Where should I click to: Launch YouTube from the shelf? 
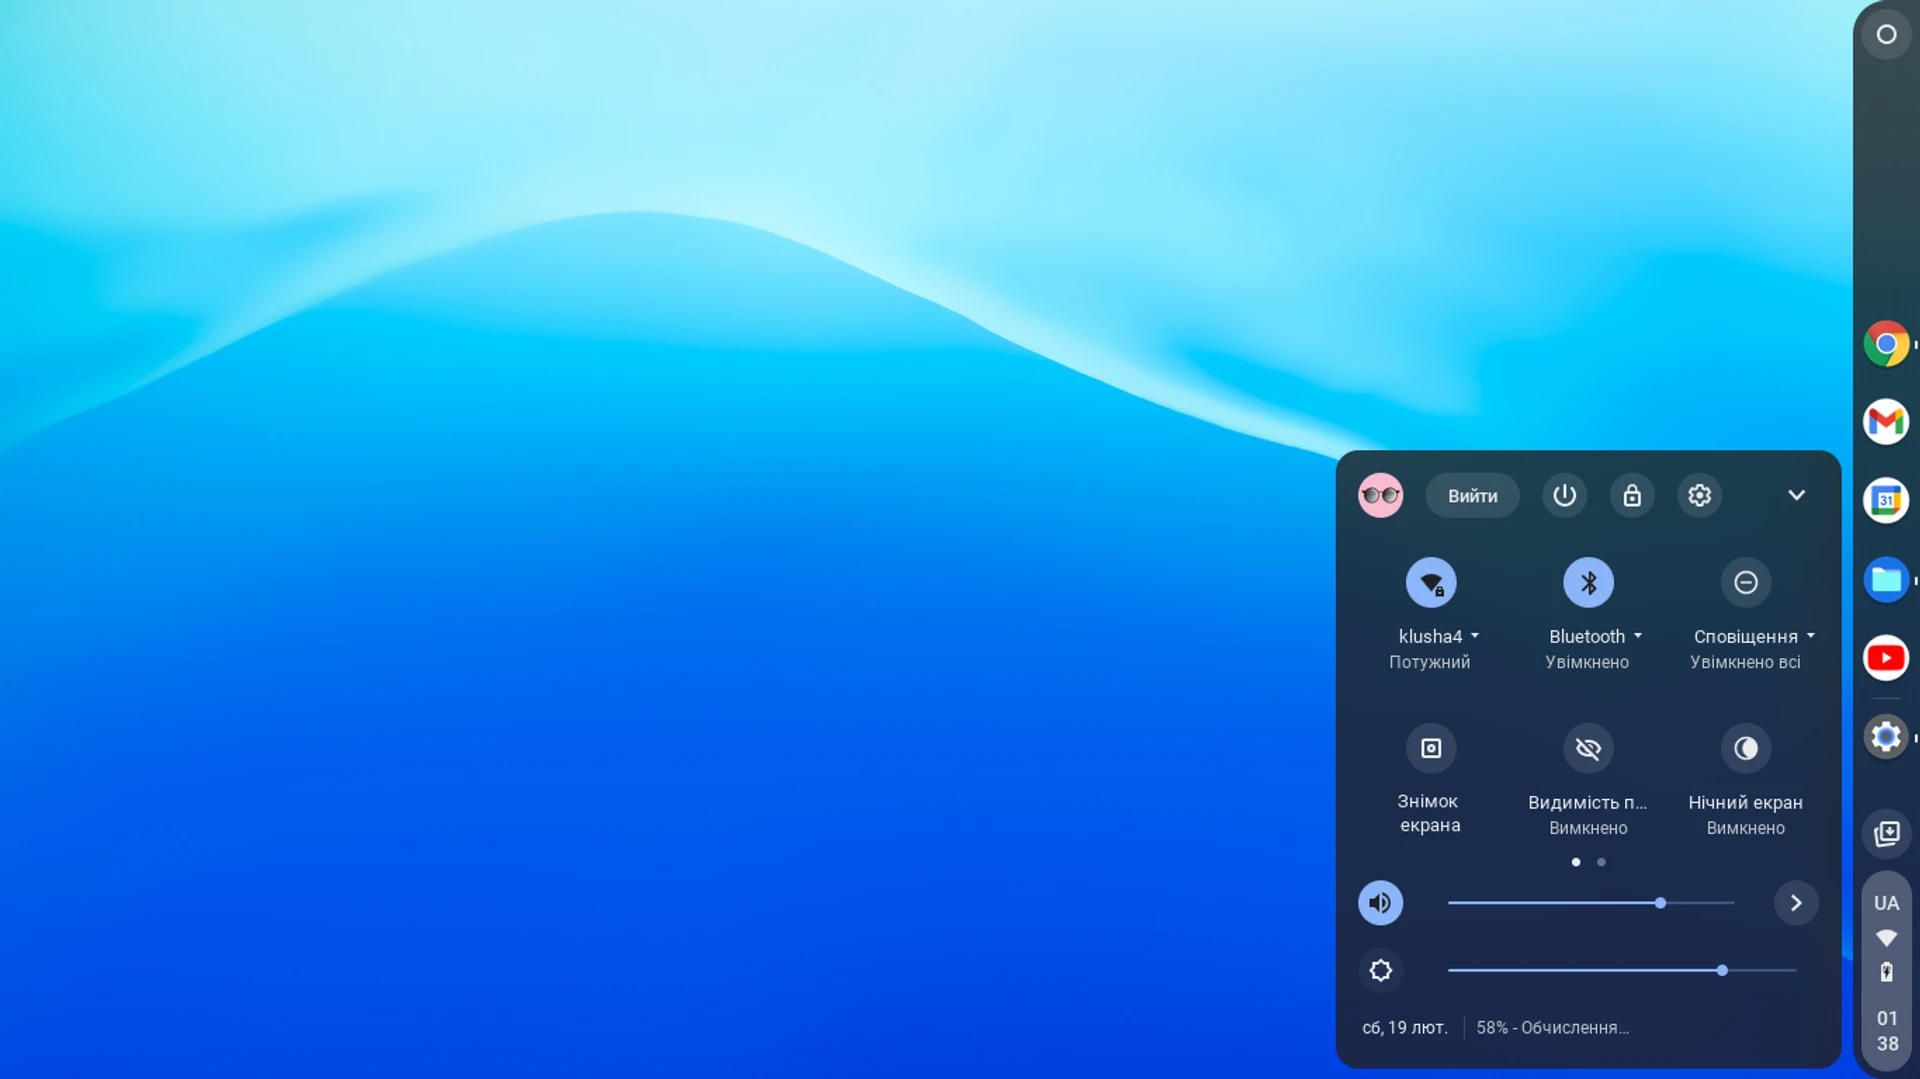1886,658
